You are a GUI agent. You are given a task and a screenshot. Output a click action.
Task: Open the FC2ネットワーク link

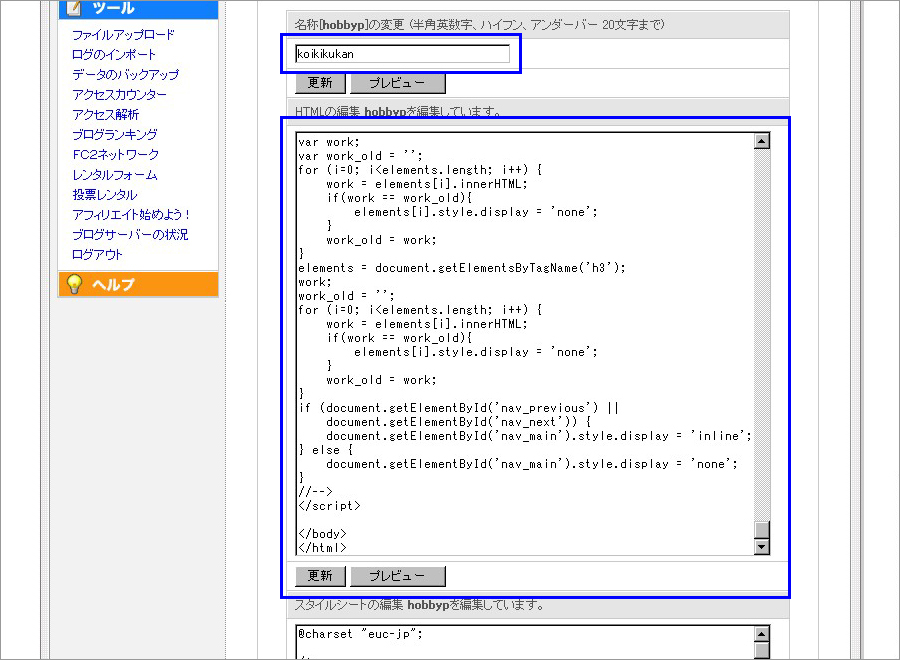[115, 155]
